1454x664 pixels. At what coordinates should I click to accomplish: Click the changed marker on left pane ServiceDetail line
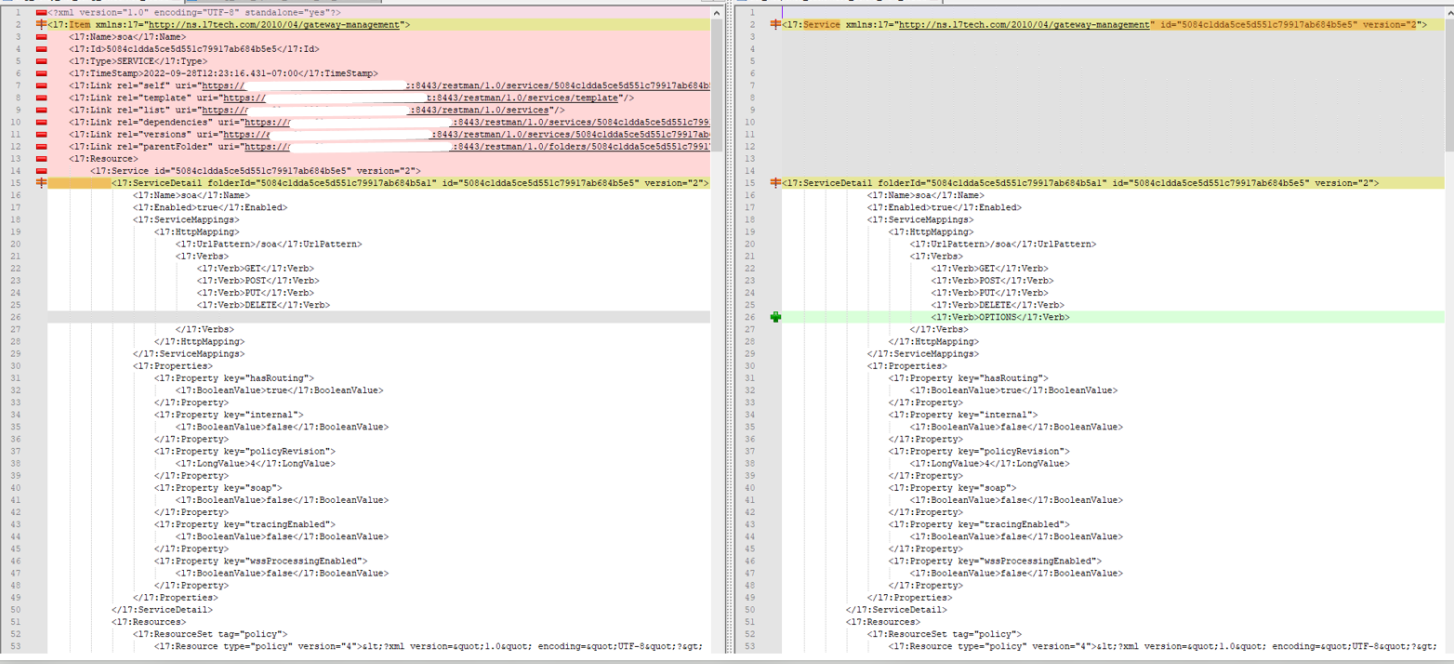(x=40, y=183)
